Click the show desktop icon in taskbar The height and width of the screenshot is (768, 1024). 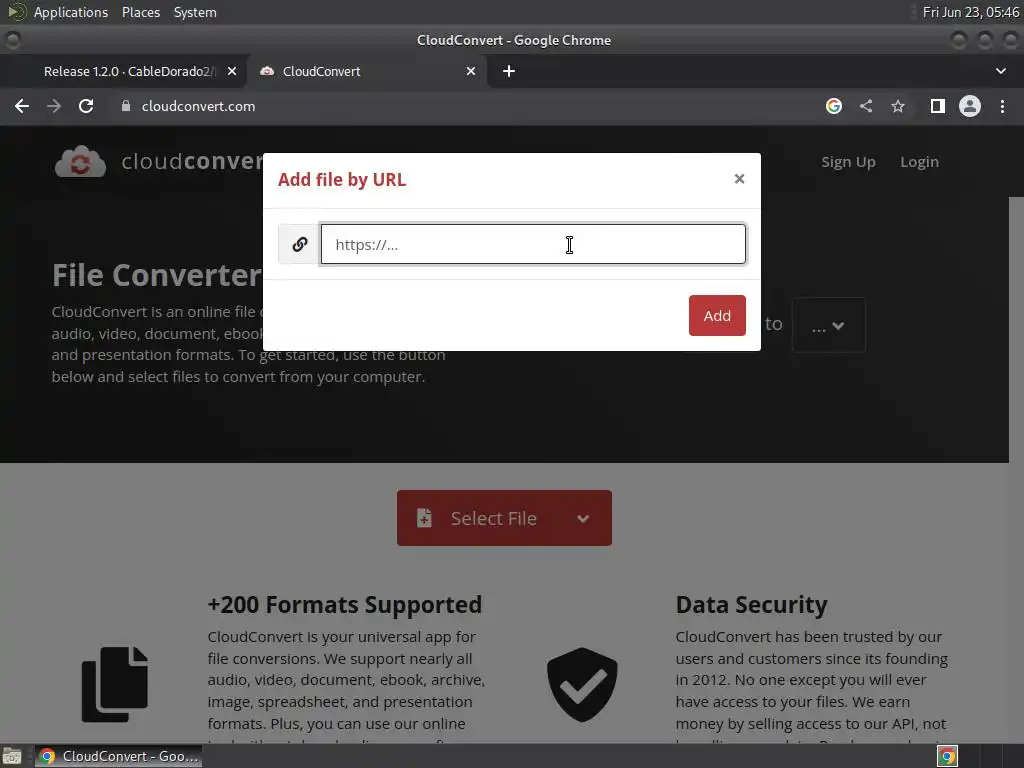(x=12, y=756)
